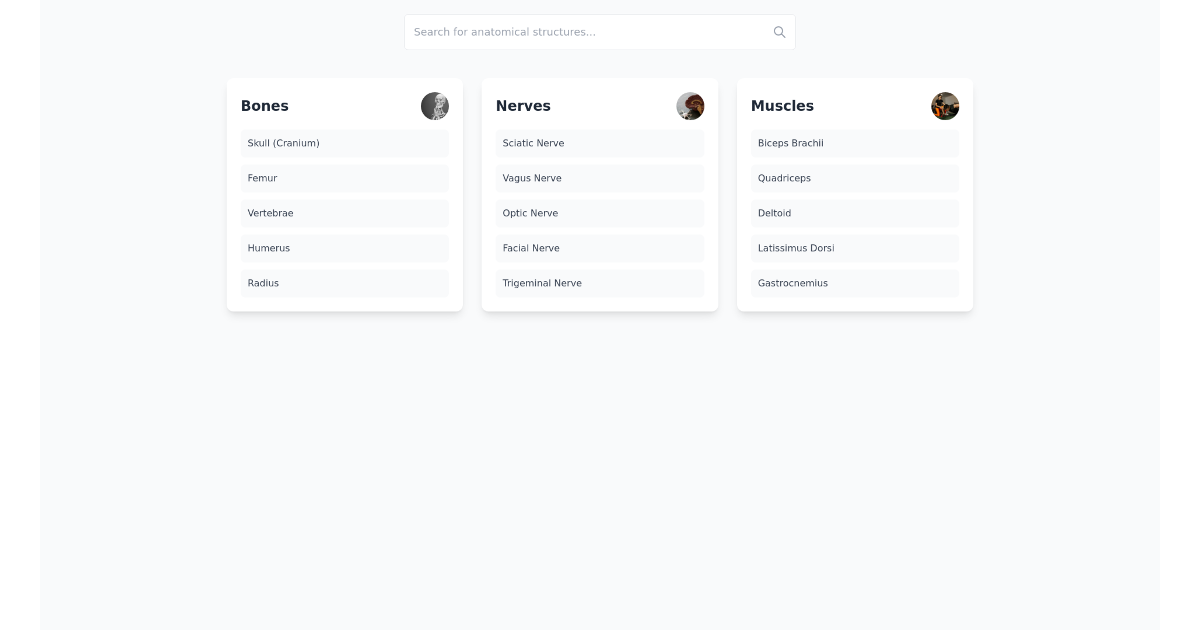The image size is (1200, 630).
Task: Open the Optic Nerve item
Action: tap(600, 213)
